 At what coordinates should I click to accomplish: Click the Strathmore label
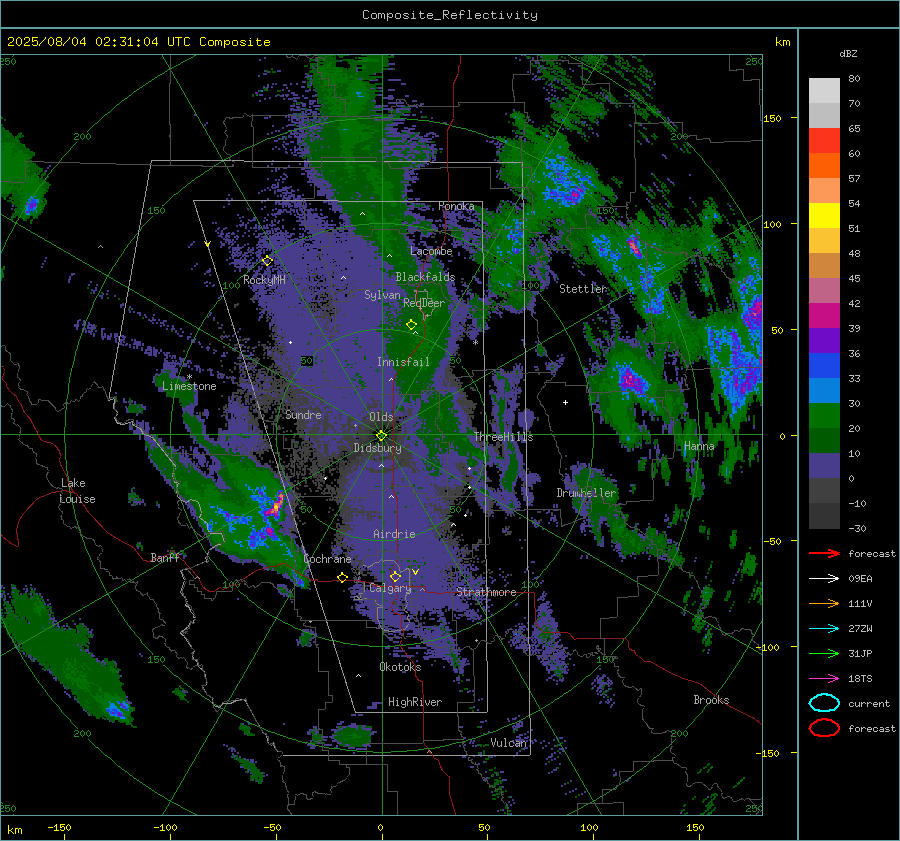coord(486,592)
